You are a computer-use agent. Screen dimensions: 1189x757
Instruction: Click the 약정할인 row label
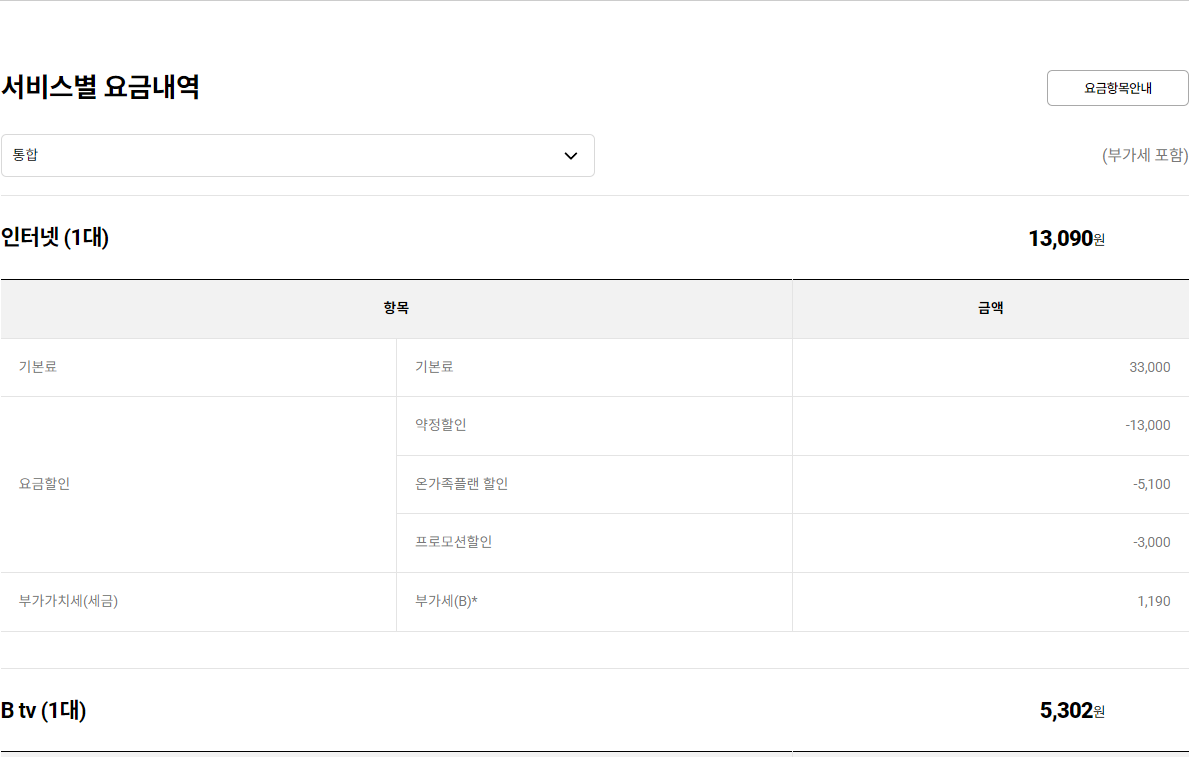point(441,425)
